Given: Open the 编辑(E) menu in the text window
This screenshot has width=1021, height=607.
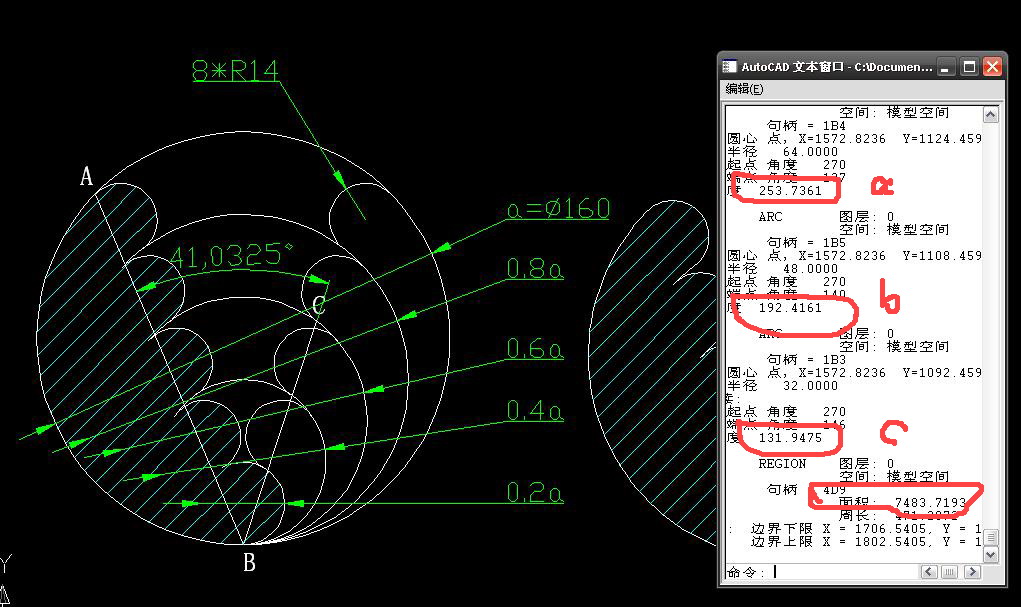Looking at the screenshot, I should tap(744, 89).
